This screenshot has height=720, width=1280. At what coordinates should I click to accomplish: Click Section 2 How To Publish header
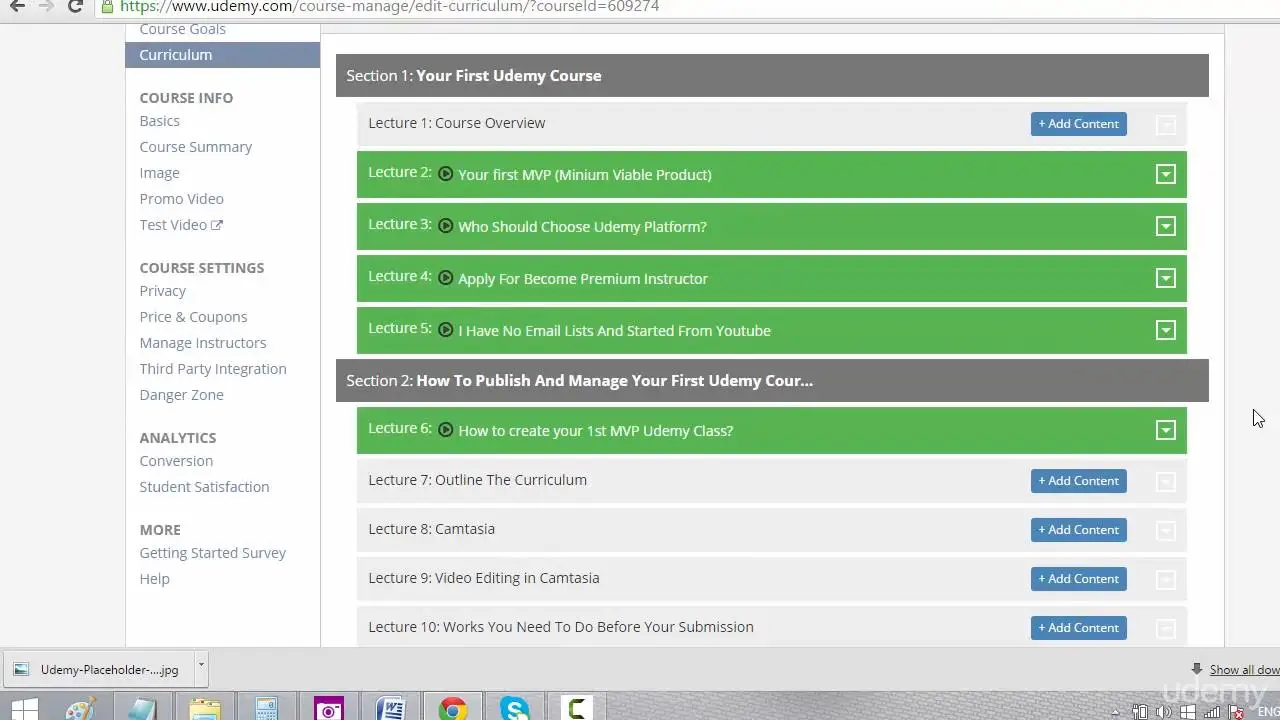[x=772, y=381]
